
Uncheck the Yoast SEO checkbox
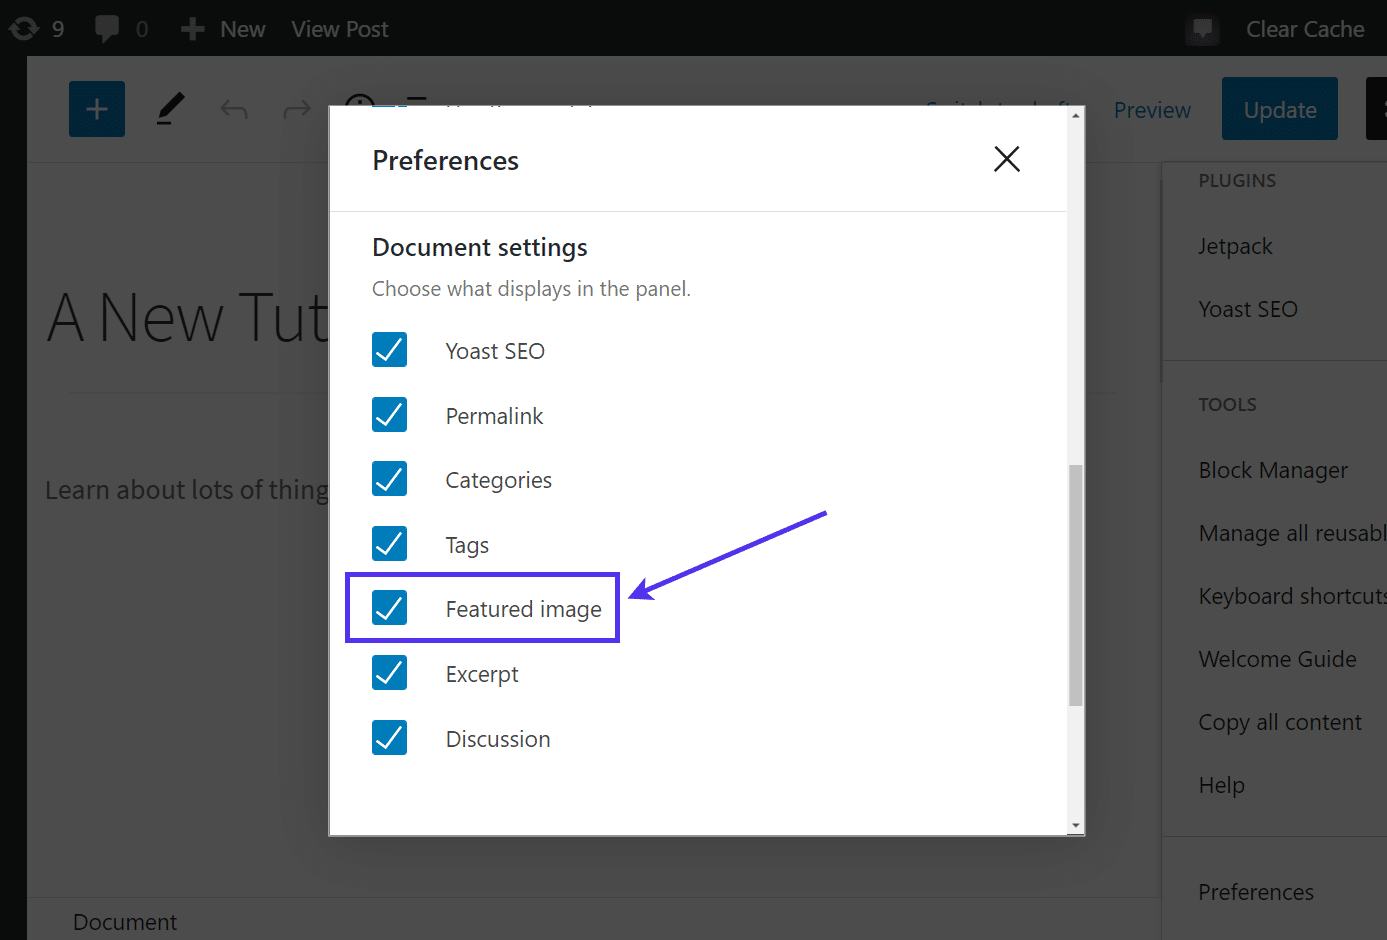pyautogui.click(x=390, y=350)
